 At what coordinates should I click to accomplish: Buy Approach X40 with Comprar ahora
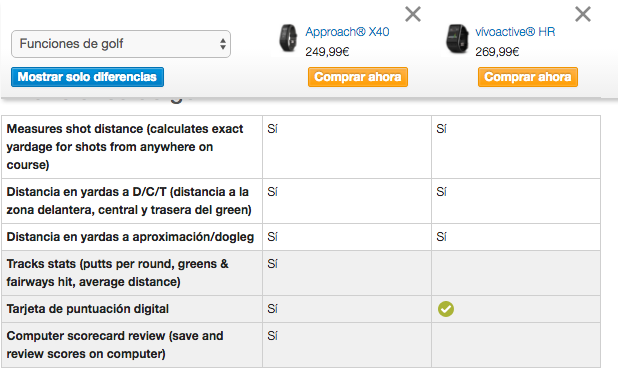pyautogui.click(x=358, y=77)
